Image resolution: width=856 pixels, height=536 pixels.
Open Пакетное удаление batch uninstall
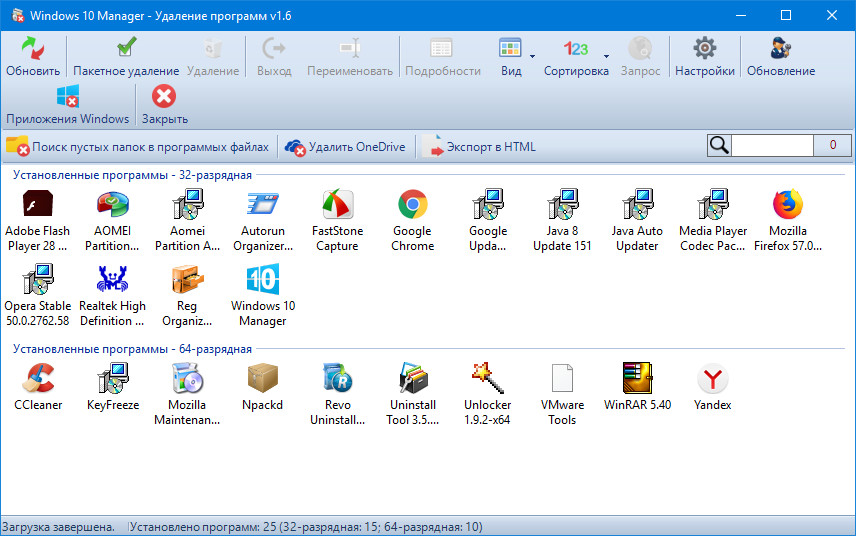coord(126,56)
